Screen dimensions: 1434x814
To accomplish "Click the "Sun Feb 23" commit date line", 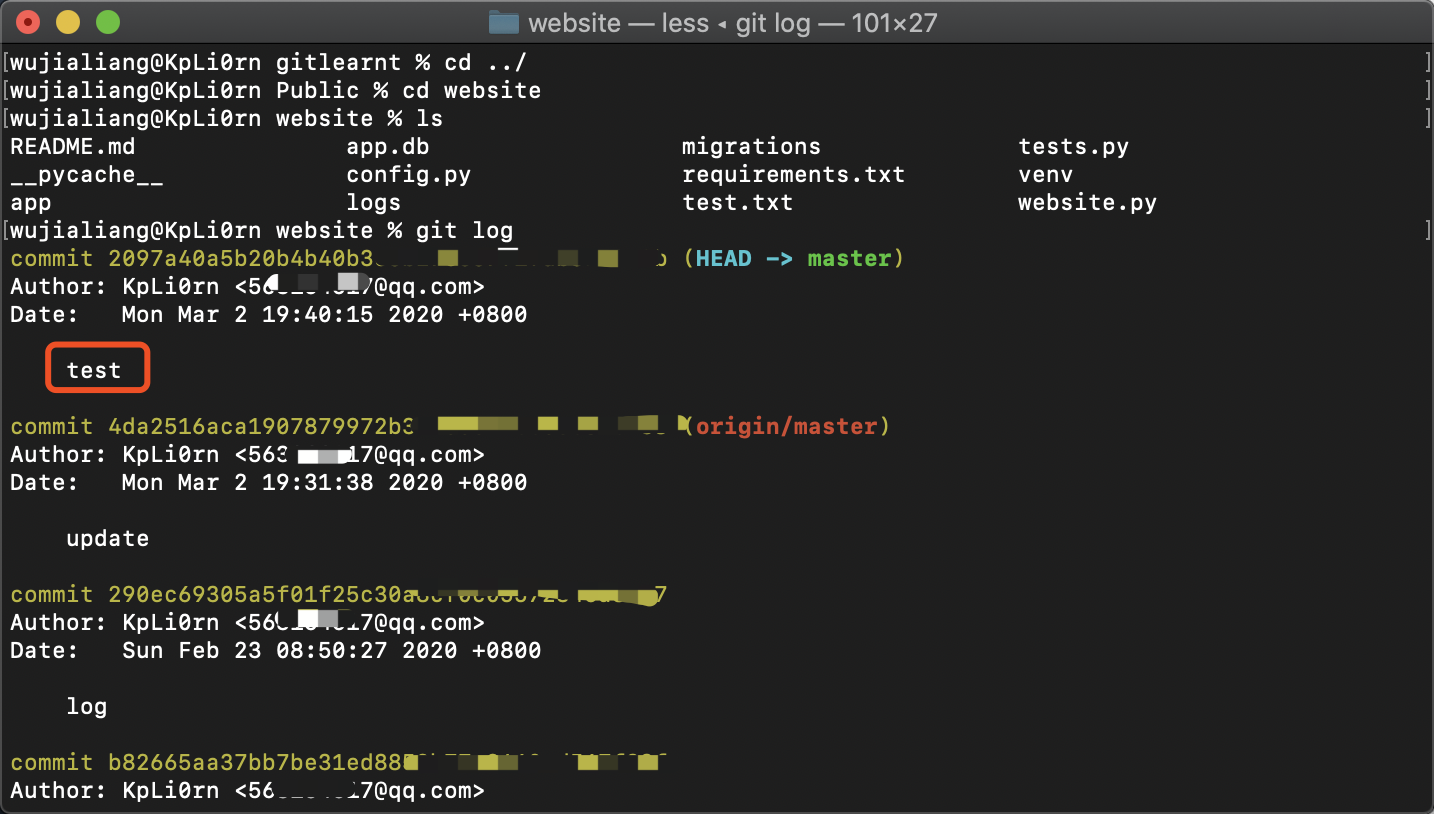I will pos(330,651).
